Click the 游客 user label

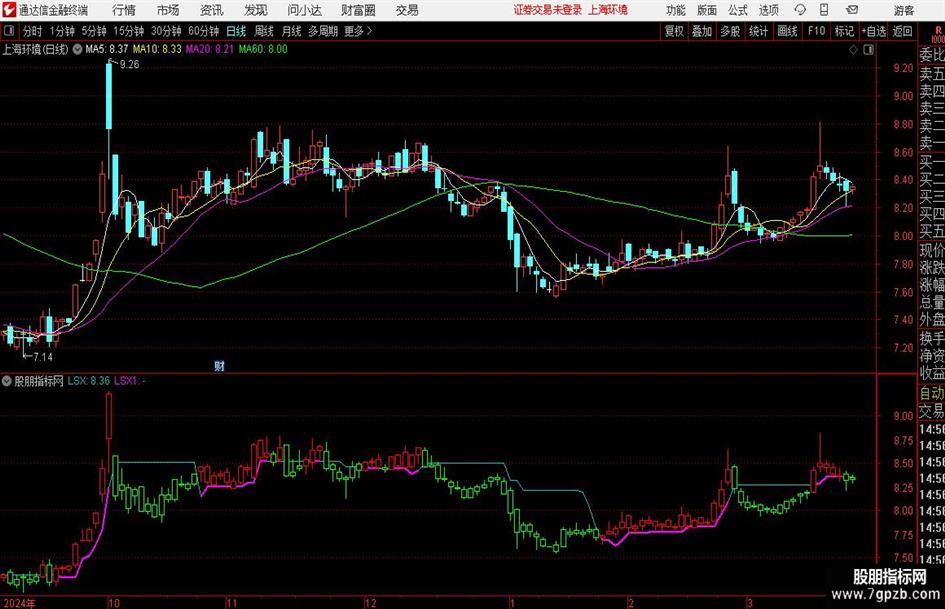(x=904, y=10)
